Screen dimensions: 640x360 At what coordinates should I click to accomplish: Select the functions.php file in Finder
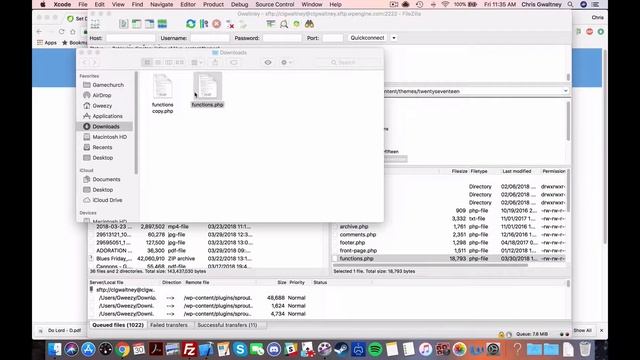[x=207, y=91]
